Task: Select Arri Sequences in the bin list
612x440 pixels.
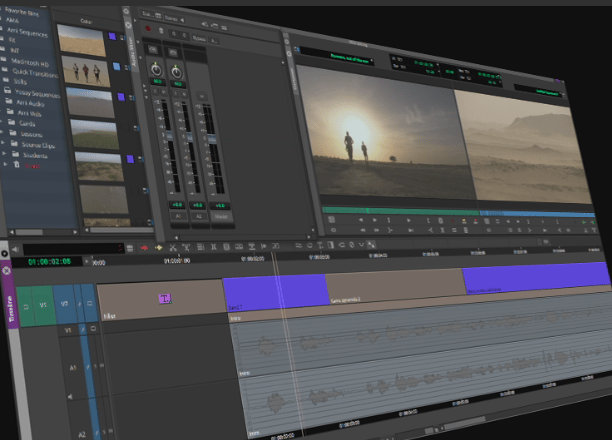Action: 27,32
